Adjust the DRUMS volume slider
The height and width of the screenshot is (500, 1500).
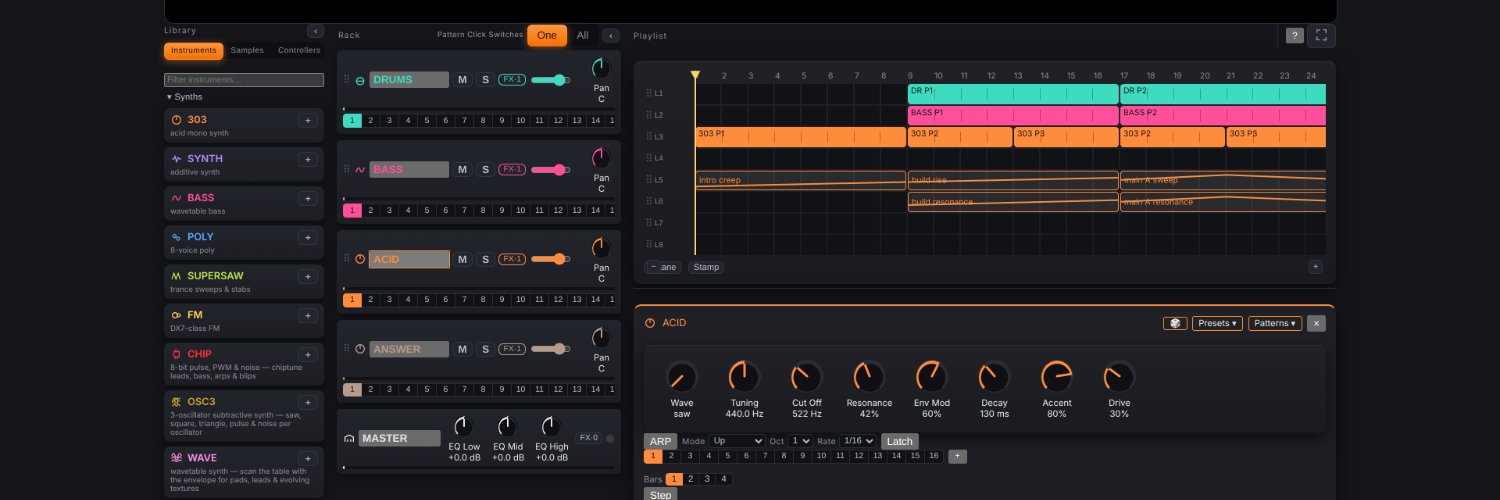point(550,80)
